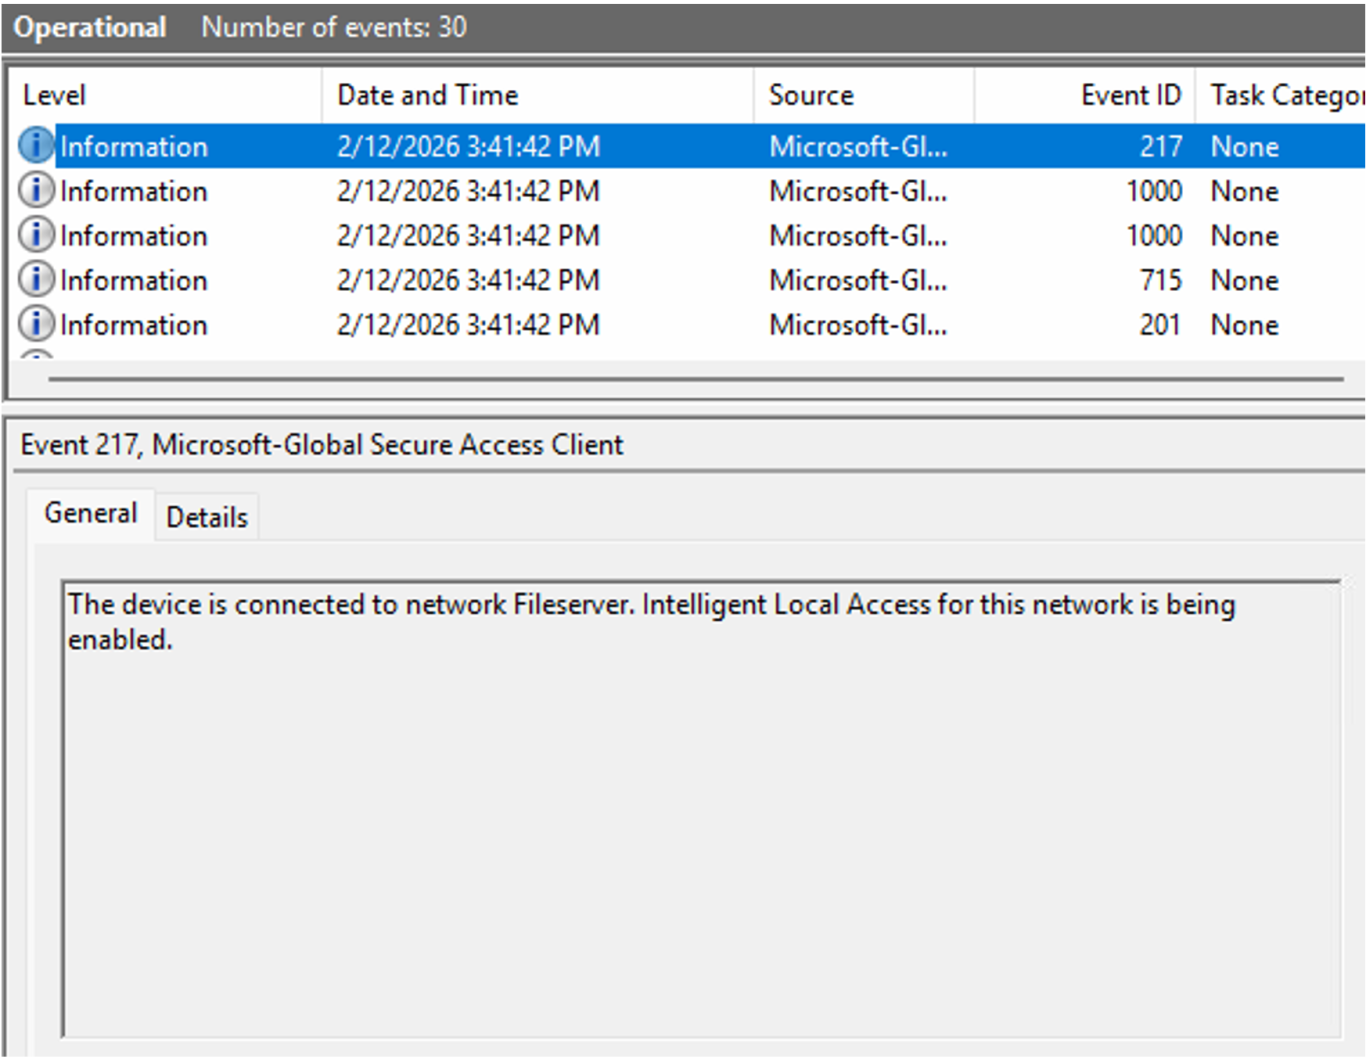The height and width of the screenshot is (1059, 1366).
Task: Click the event list horizontal scrollbar
Action: [x=695, y=380]
